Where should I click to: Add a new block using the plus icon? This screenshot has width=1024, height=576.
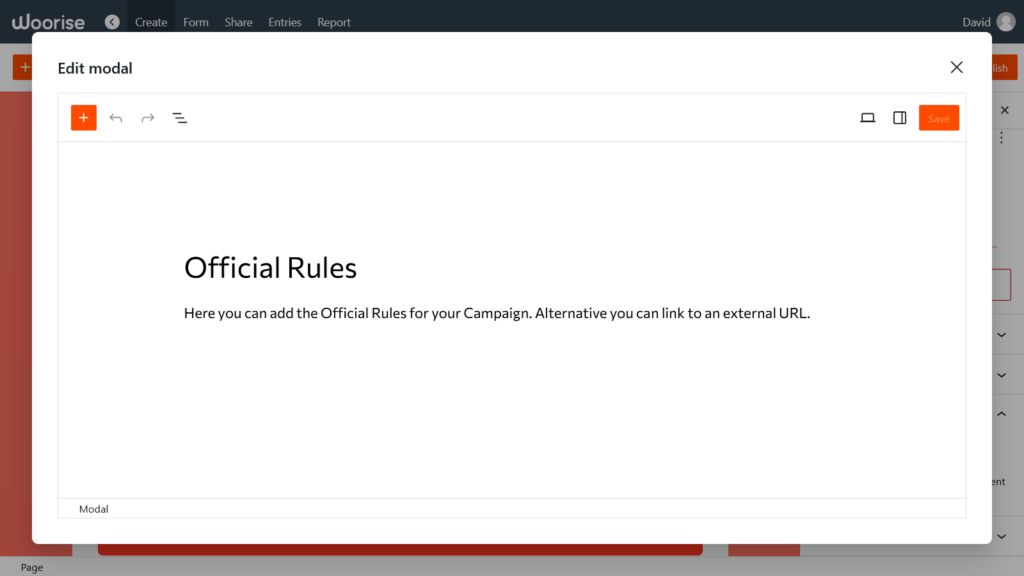tap(83, 117)
